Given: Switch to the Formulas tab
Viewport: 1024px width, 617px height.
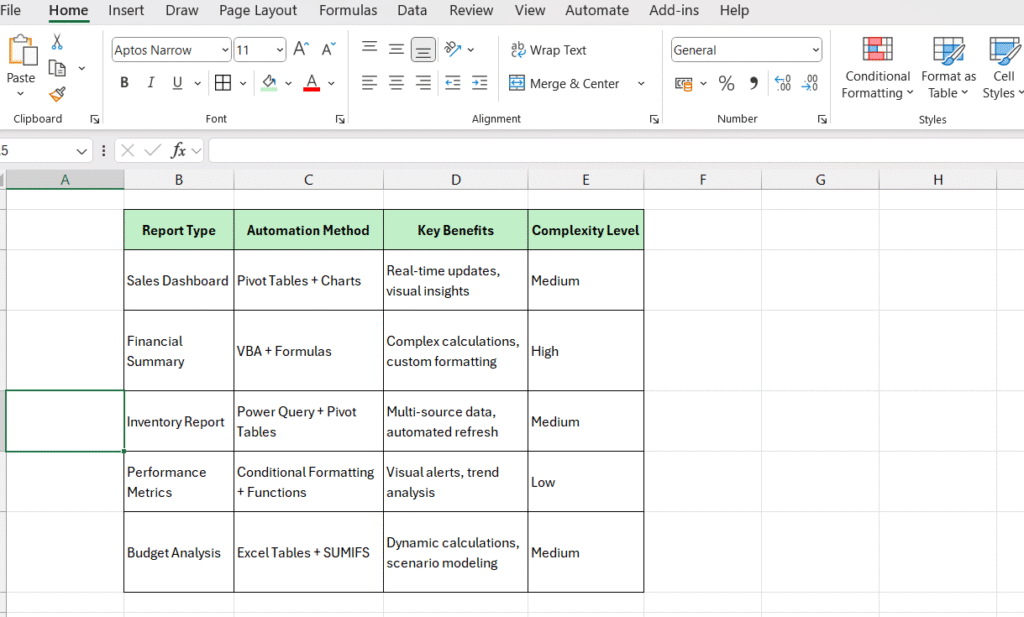Looking at the screenshot, I should coord(348,10).
